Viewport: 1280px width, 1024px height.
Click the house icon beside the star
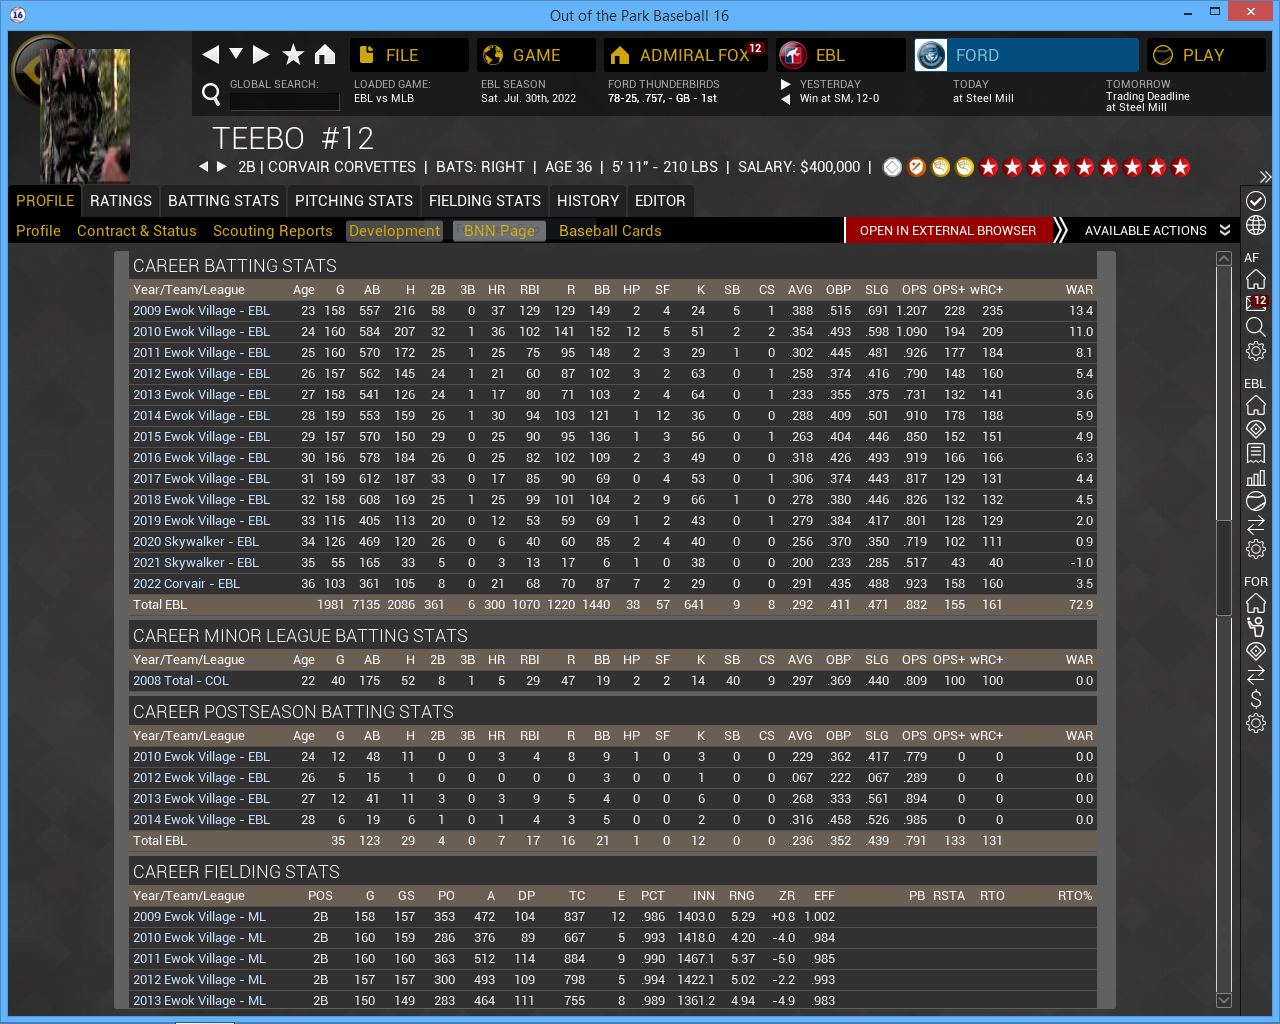coord(325,55)
